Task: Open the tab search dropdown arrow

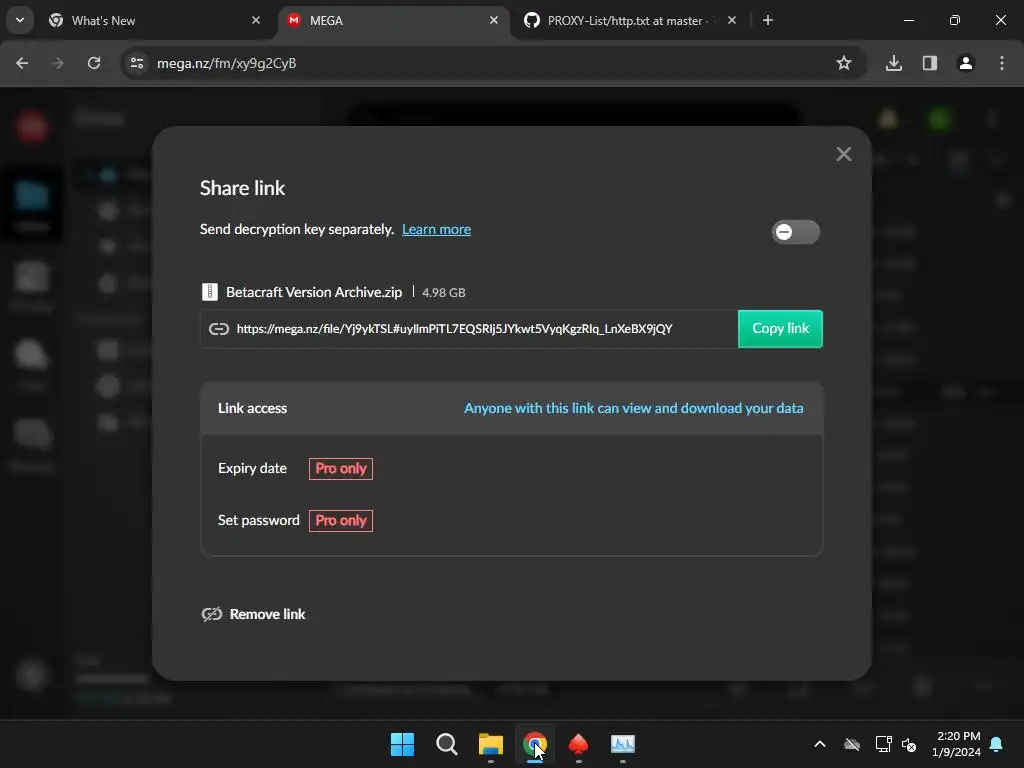Action: pos(20,20)
